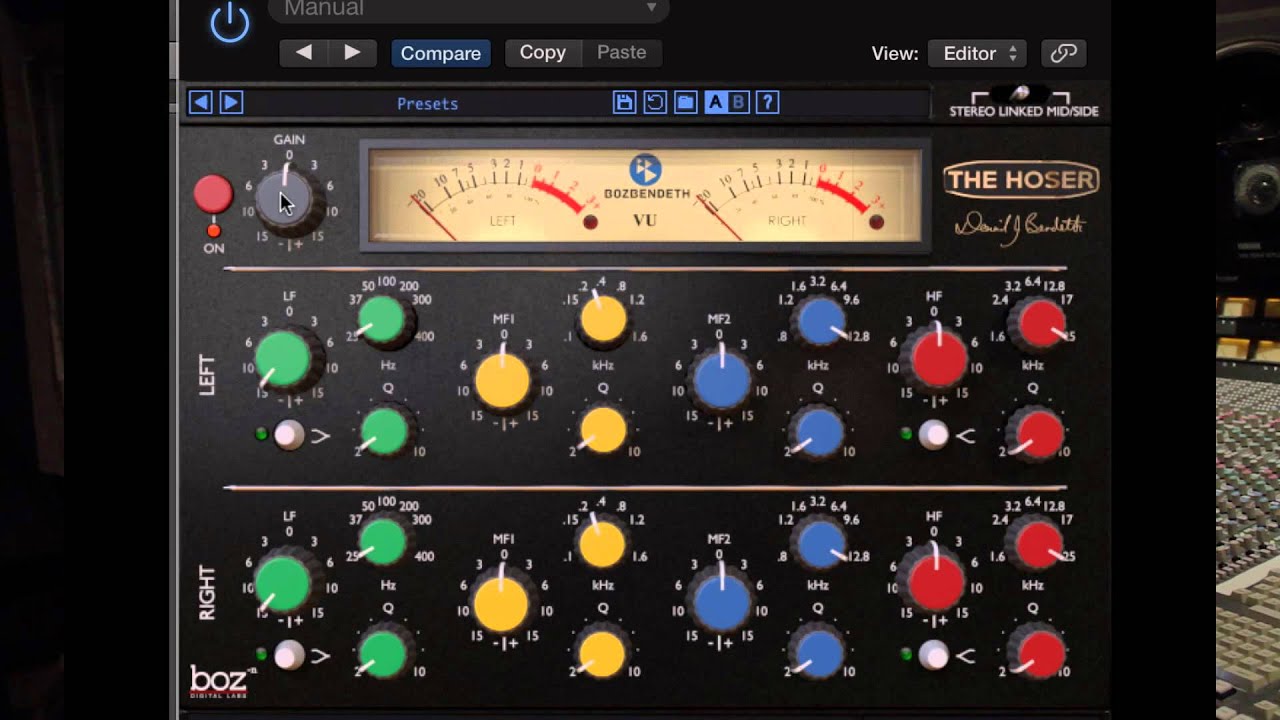Flip the Stereo Linked Mid/Side switch

pos(1022,94)
